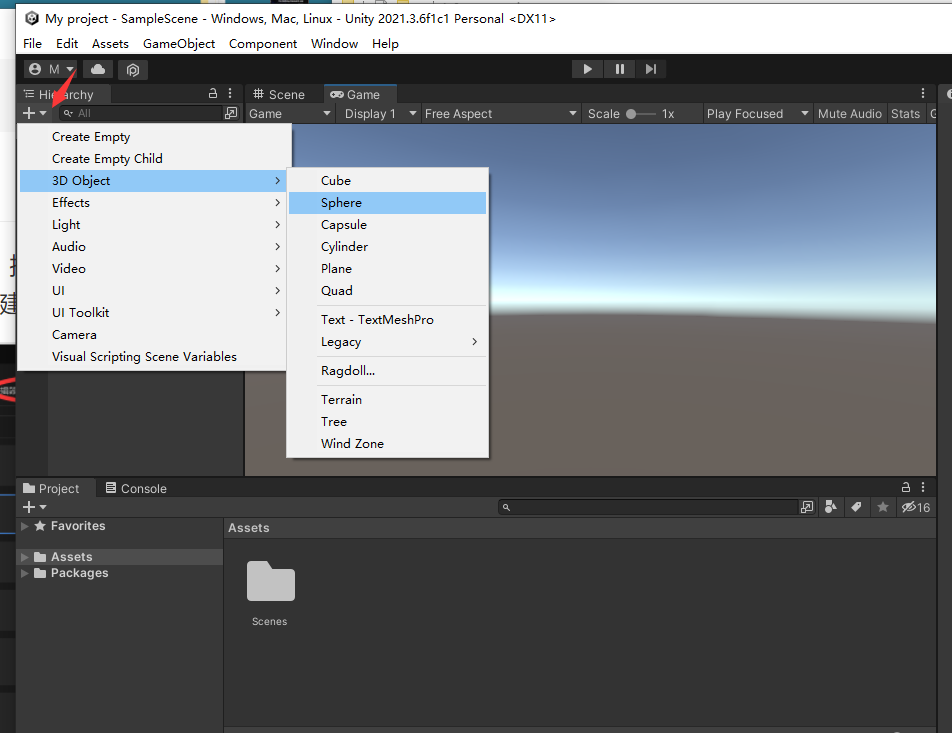952x733 pixels.
Task: Switch to the Console tab
Action: click(x=137, y=489)
